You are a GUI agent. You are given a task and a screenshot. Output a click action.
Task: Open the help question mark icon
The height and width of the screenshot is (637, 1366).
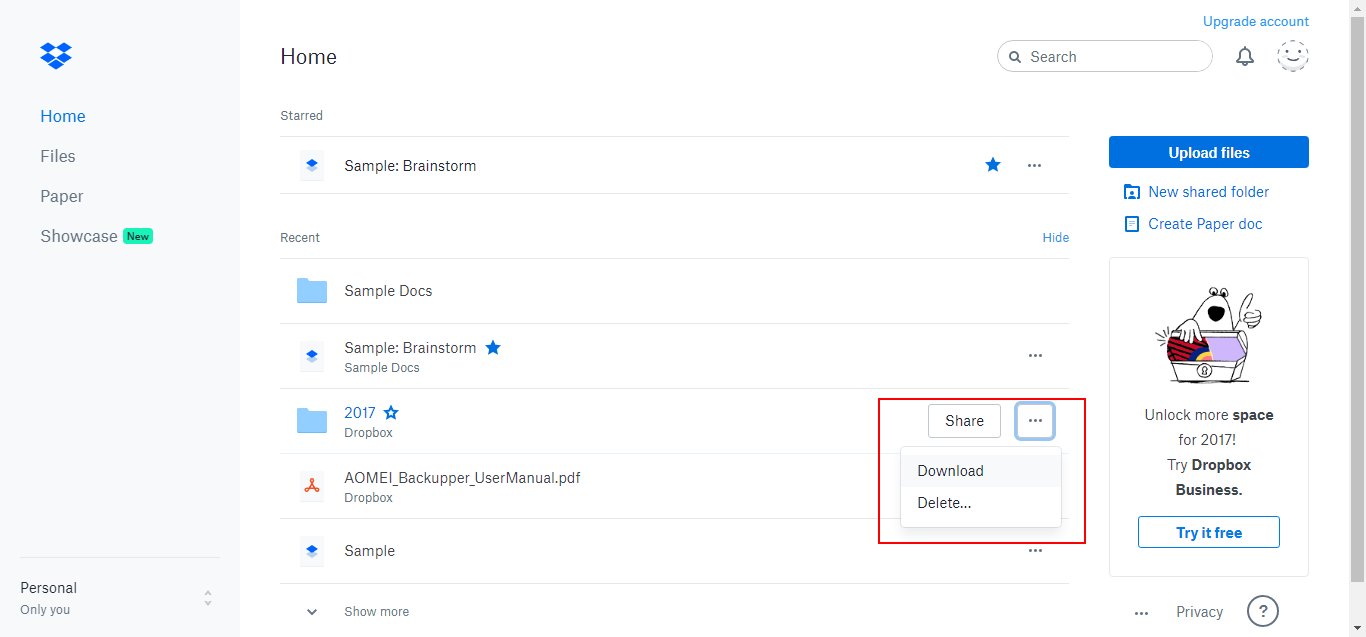pyautogui.click(x=1262, y=611)
